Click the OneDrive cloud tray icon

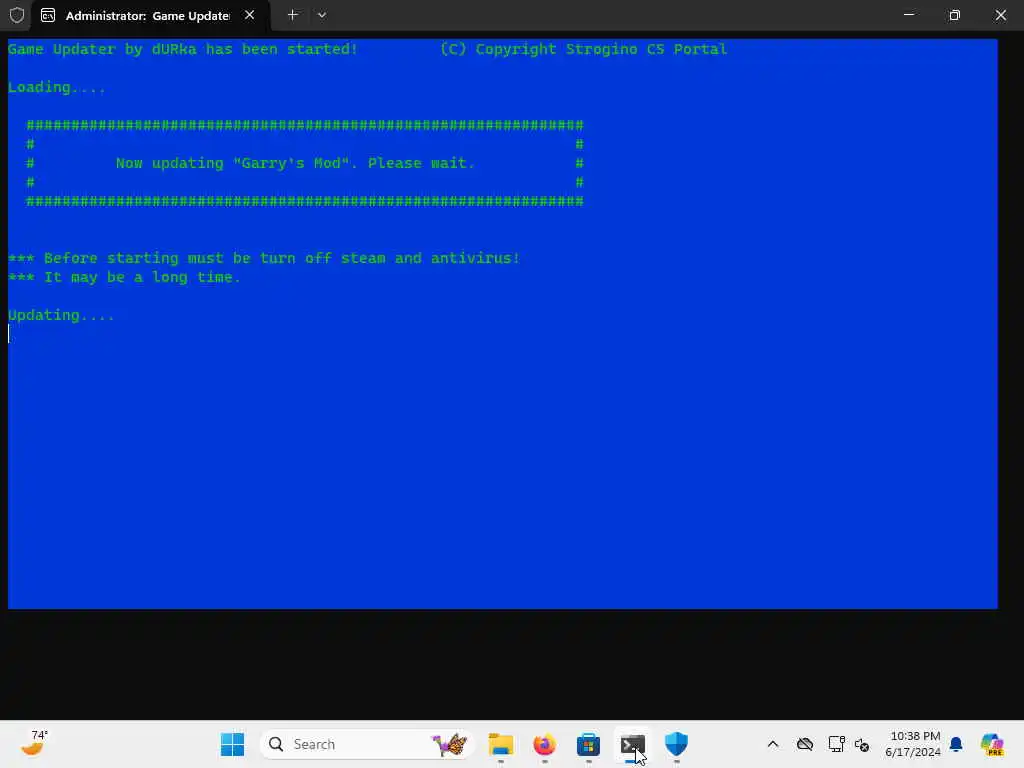click(x=805, y=744)
